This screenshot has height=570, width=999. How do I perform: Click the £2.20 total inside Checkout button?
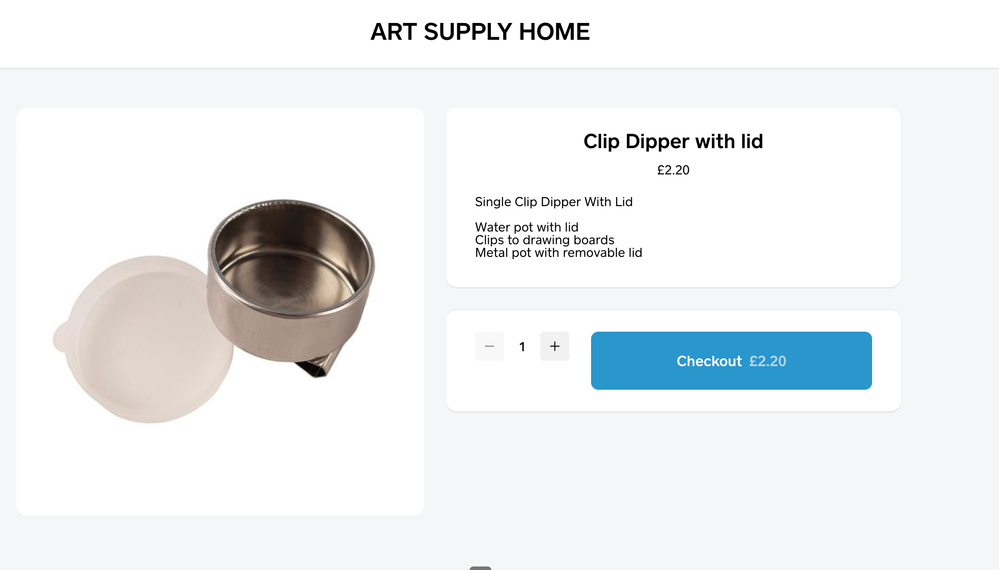click(768, 361)
